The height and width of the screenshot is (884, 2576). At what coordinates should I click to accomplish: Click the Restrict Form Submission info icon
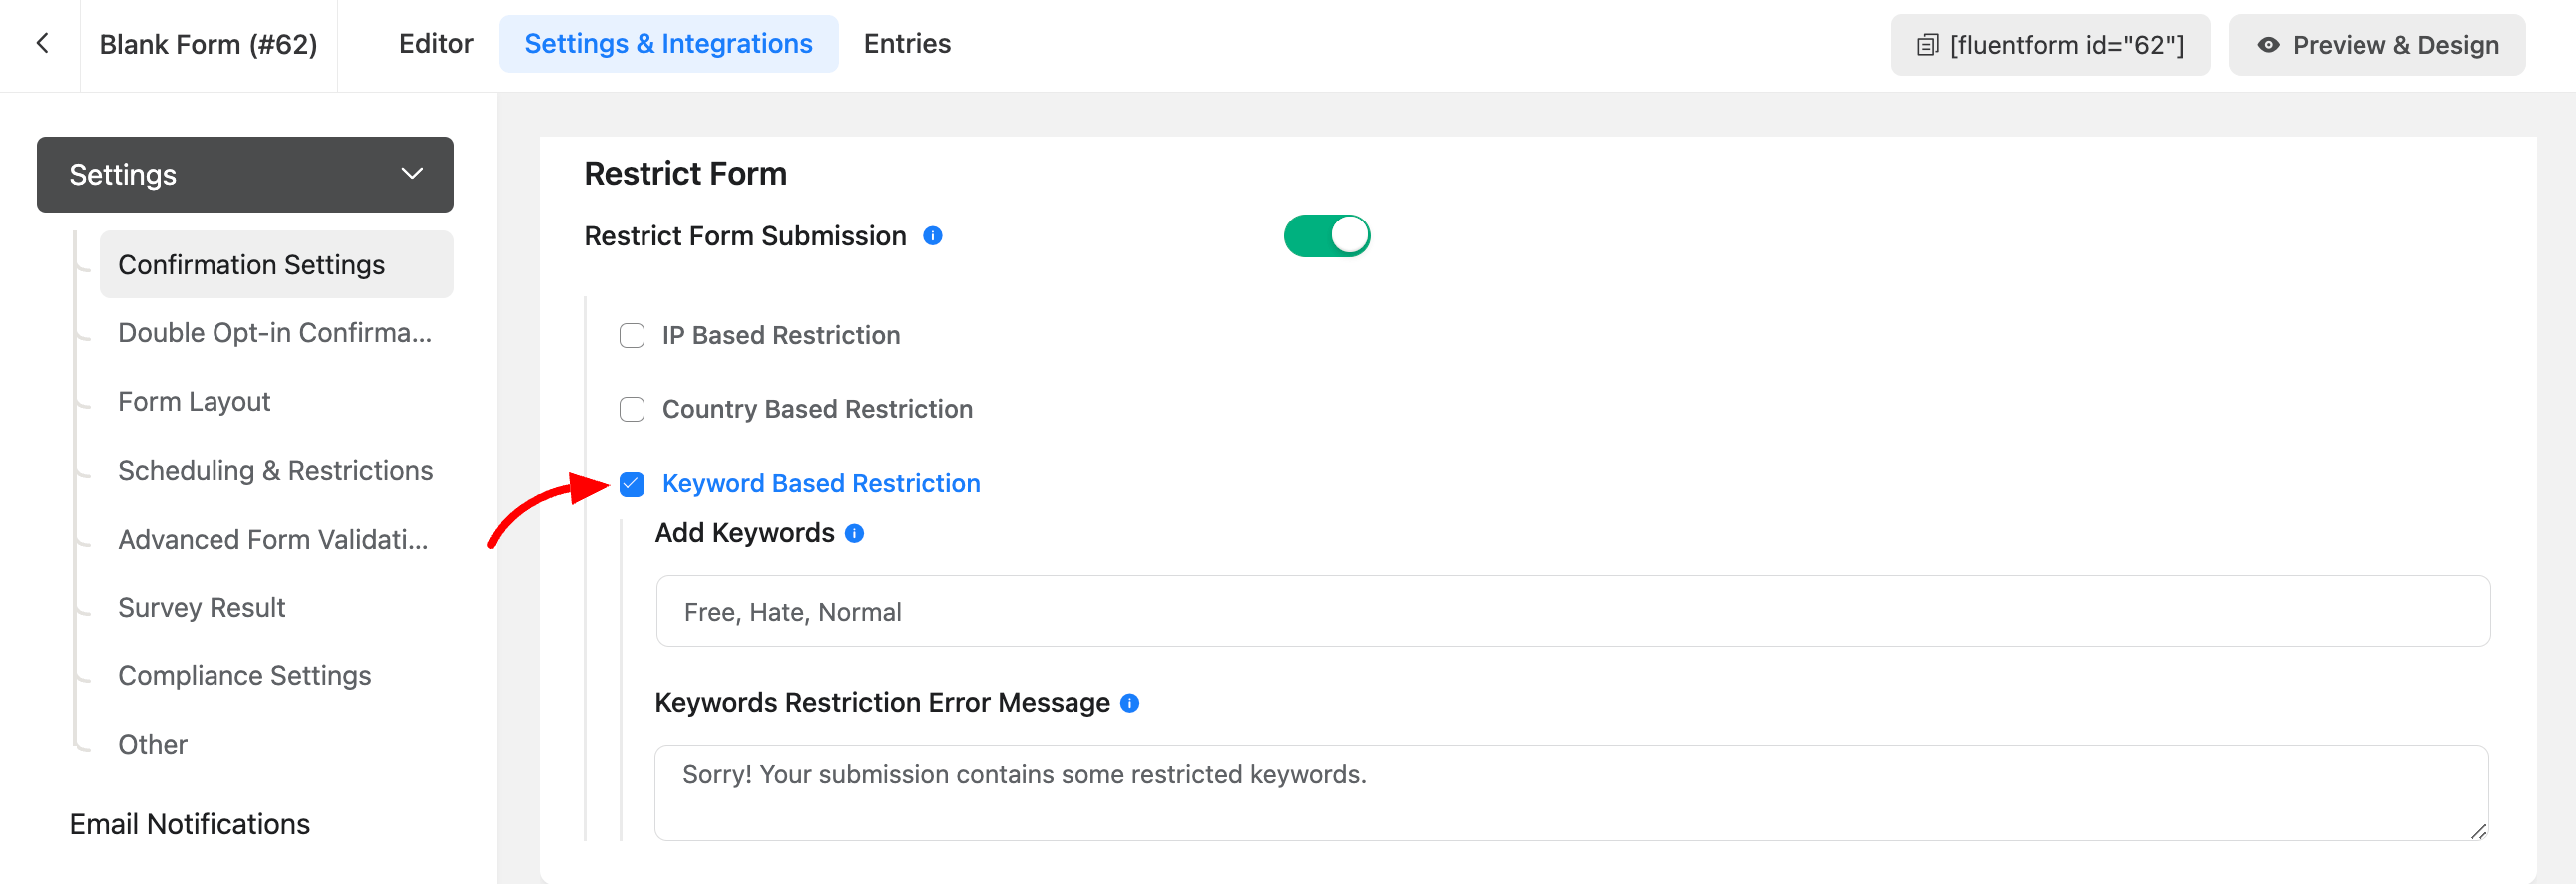tap(932, 236)
